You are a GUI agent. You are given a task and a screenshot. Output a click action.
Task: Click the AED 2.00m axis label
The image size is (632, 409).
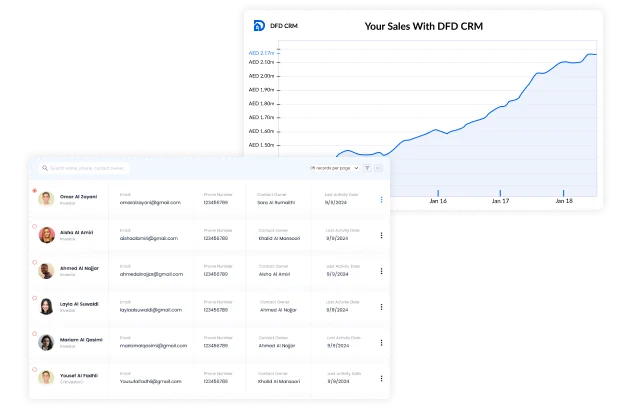click(261, 76)
